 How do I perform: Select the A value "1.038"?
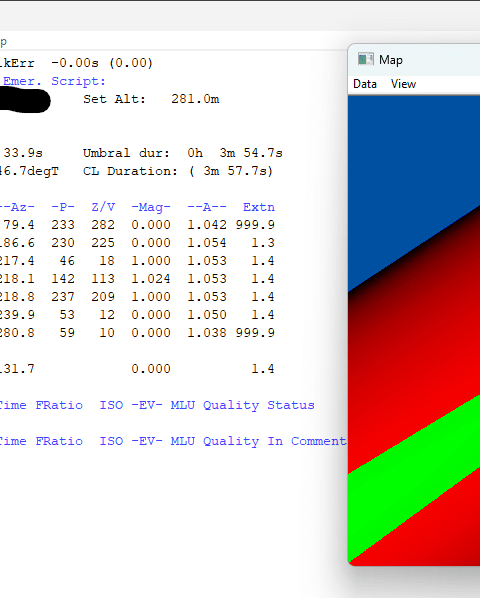coord(207,333)
